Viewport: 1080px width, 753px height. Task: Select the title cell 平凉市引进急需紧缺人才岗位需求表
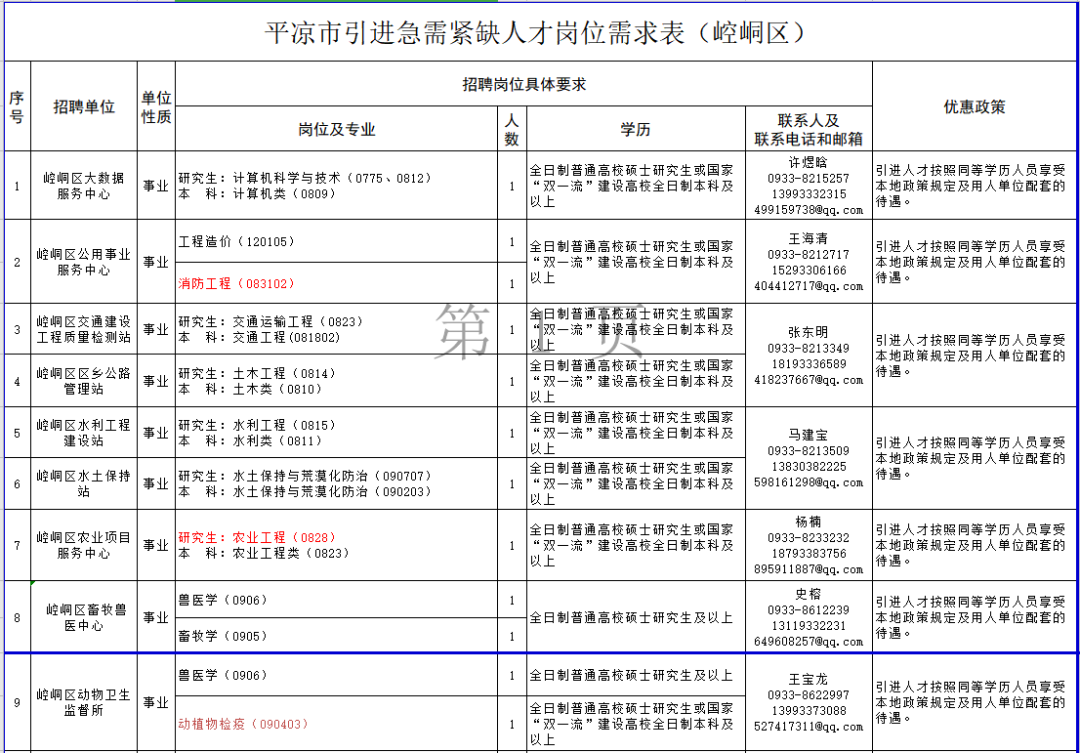(541, 32)
